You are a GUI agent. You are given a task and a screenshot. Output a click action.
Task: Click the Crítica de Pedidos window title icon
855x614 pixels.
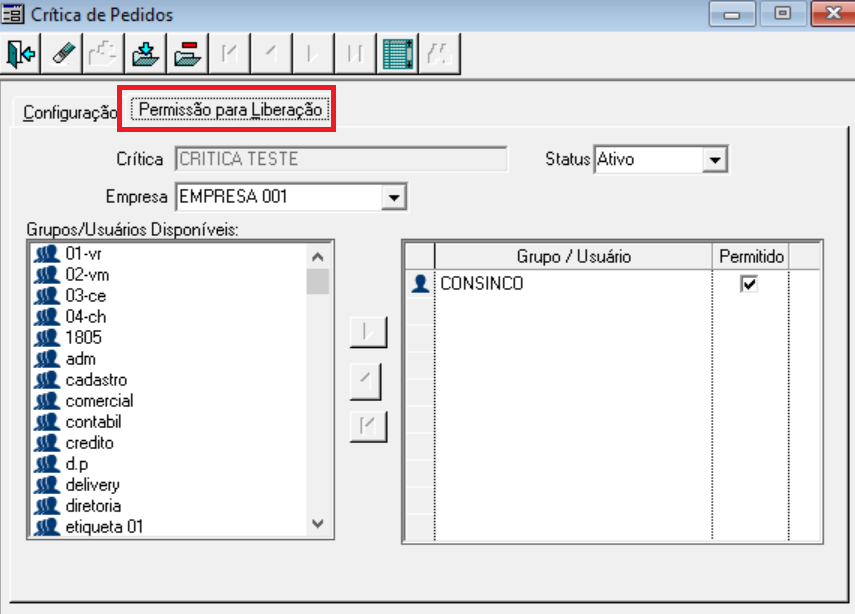point(12,13)
